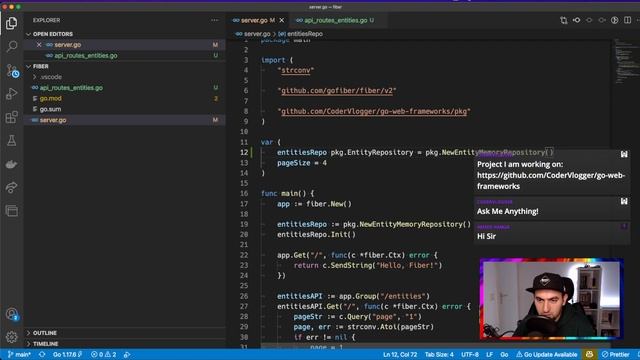Open api_routes_entities.go in FIBER folder
Image resolution: width=640 pixels, height=360 pixels.
124,88
